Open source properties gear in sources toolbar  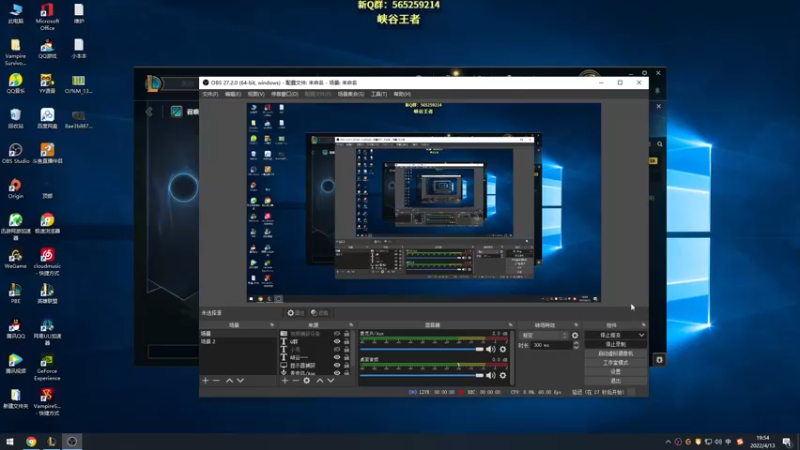coord(307,381)
